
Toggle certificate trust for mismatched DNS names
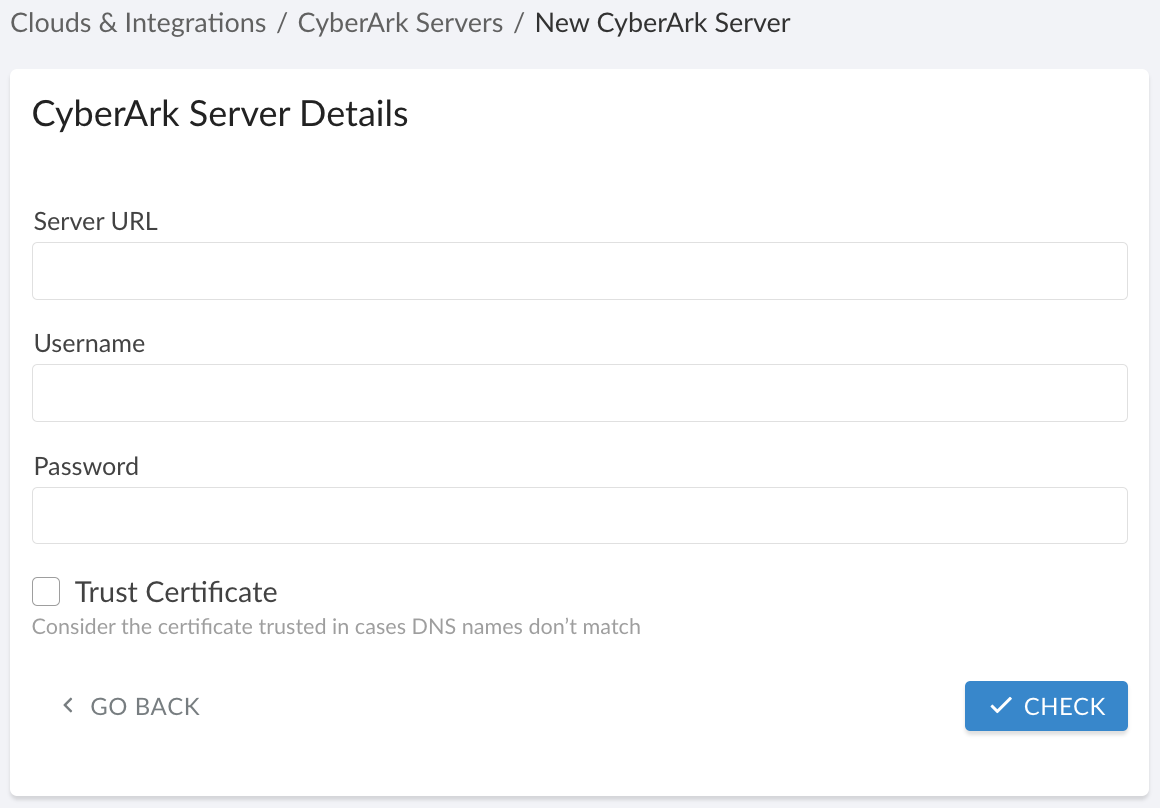46,591
